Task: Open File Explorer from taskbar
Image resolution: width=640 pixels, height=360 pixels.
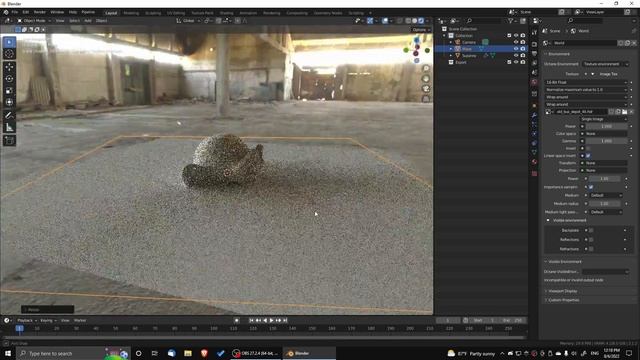Action: (188, 353)
